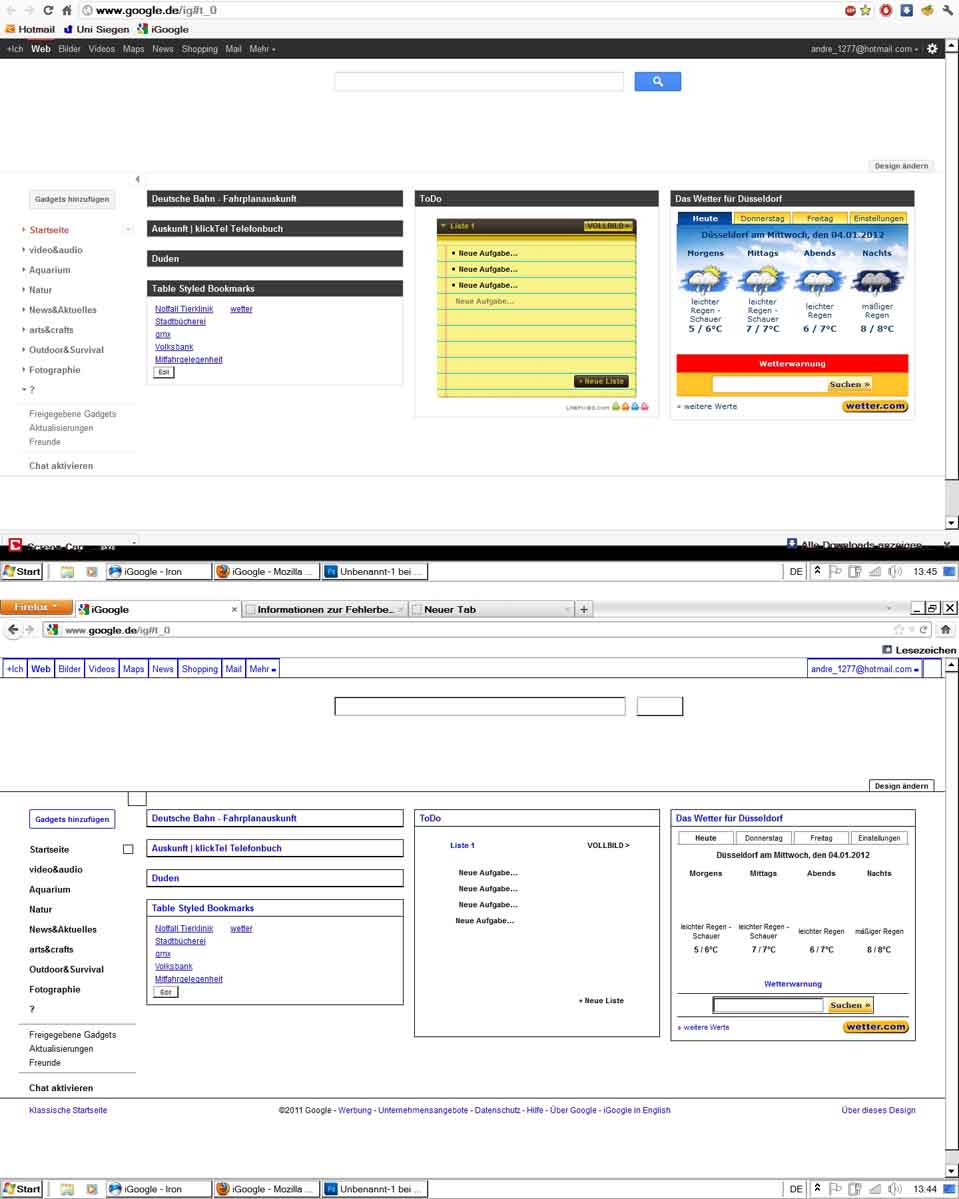This screenshot has height=1199, width=959.
Task: Click Wetterwarnung red banner in Iron
Action: click(x=792, y=363)
